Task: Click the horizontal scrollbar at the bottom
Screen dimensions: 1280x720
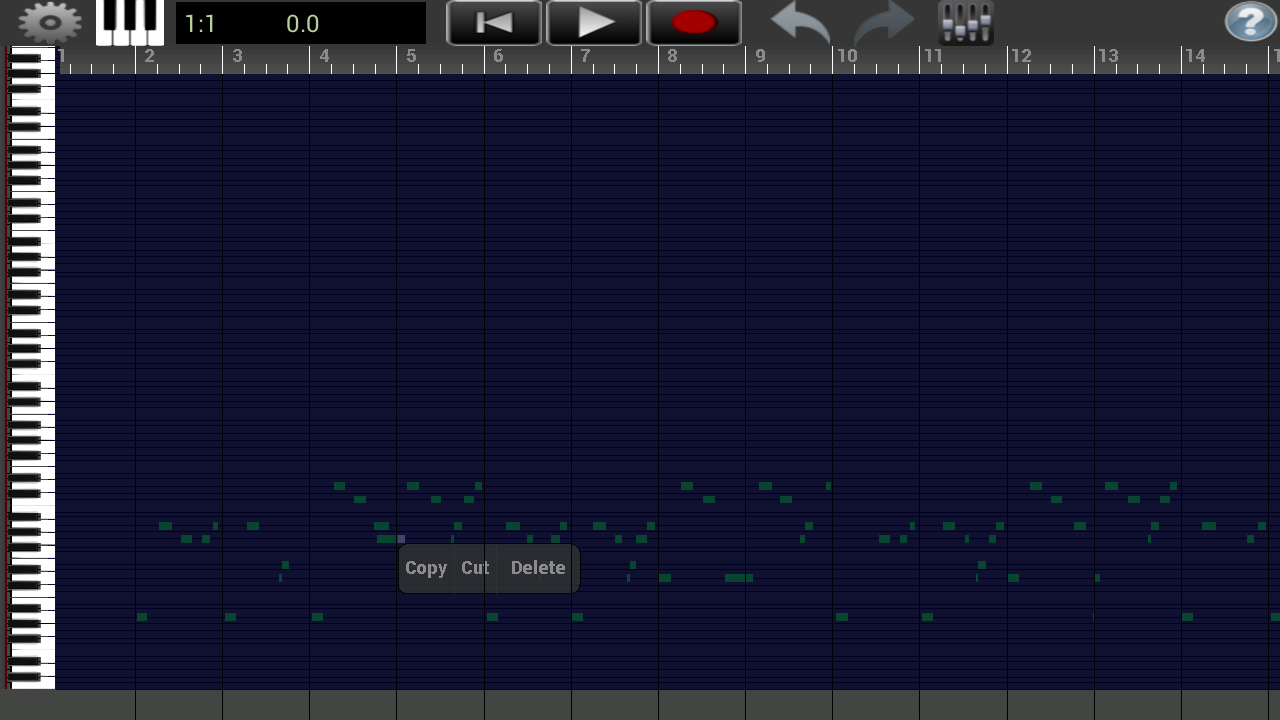Action: [x=640, y=707]
